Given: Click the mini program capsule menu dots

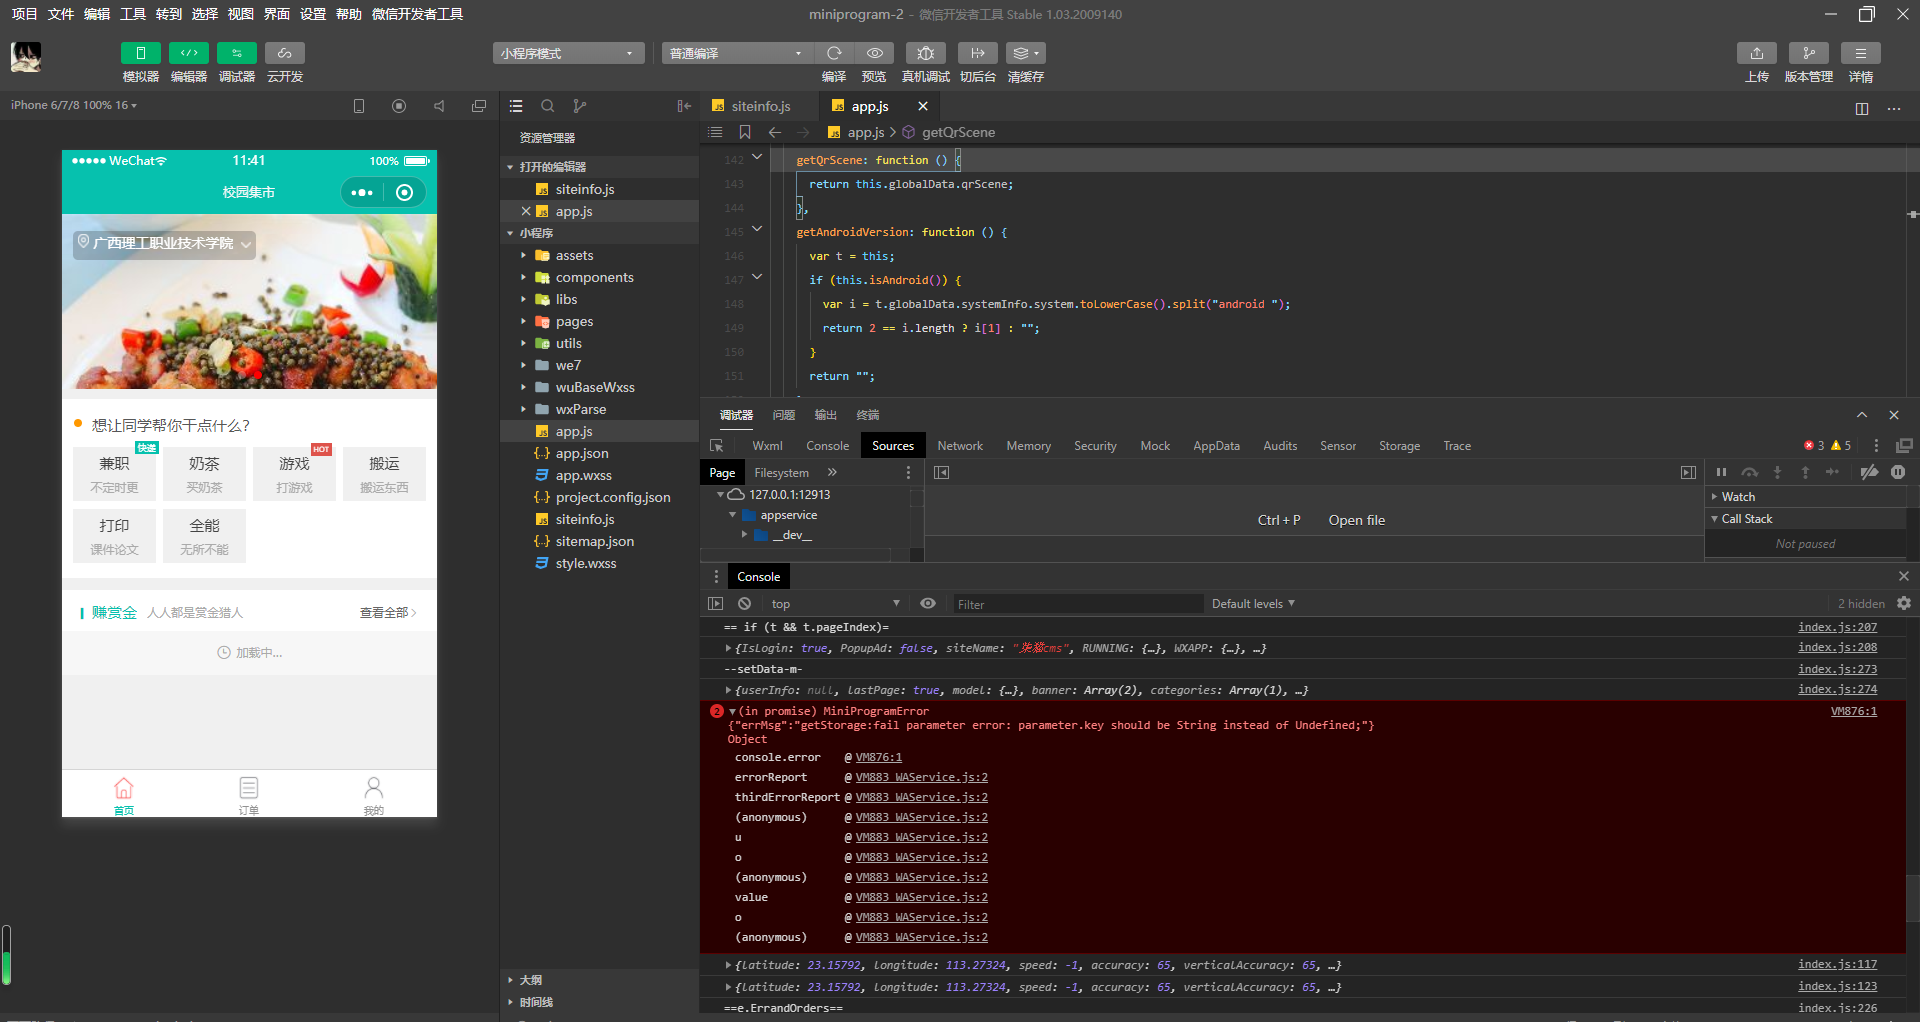Looking at the screenshot, I should click(362, 192).
